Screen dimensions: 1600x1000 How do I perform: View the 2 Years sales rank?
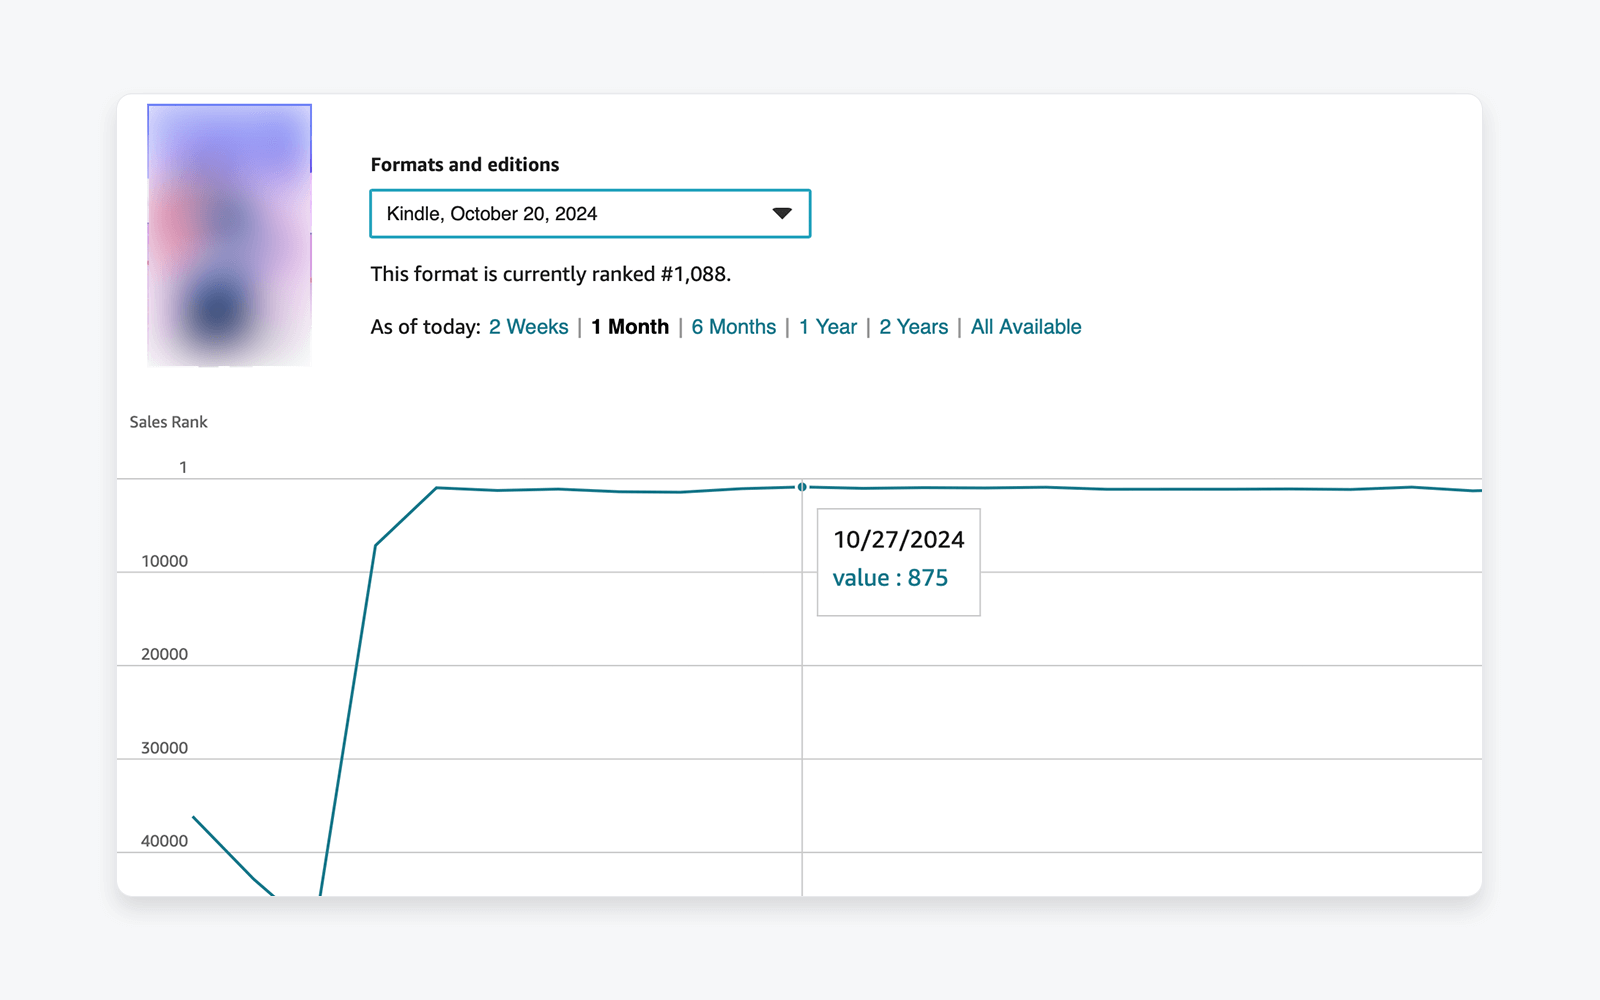pos(913,327)
